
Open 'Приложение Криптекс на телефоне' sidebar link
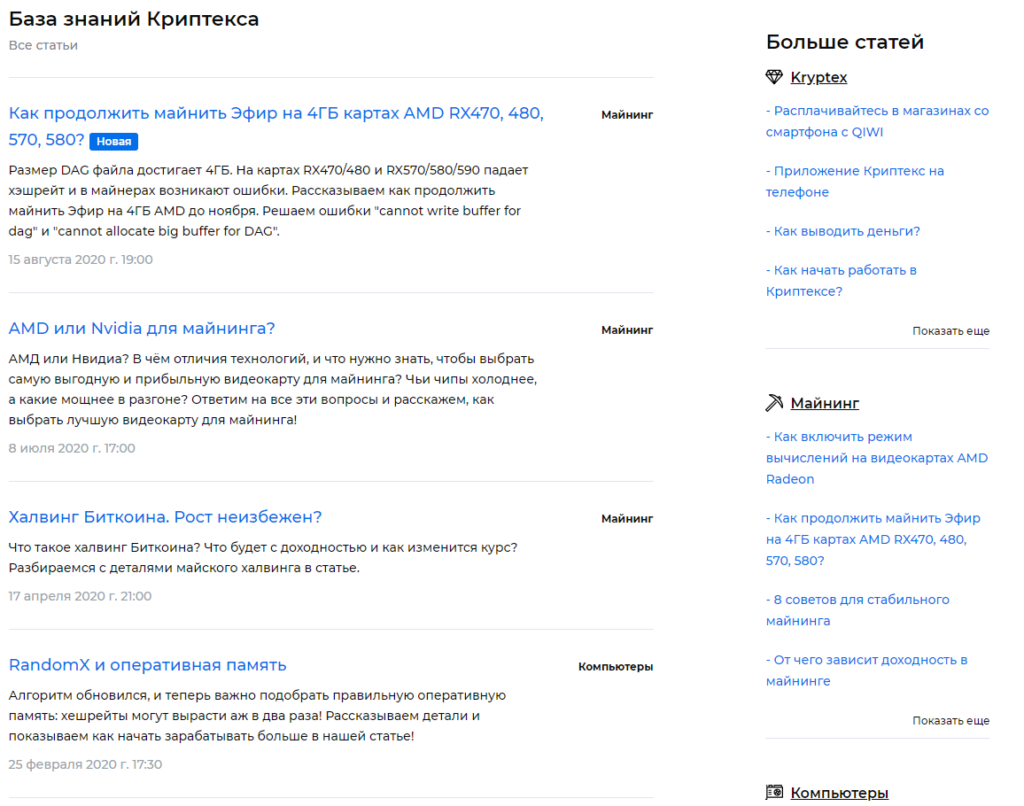854,181
